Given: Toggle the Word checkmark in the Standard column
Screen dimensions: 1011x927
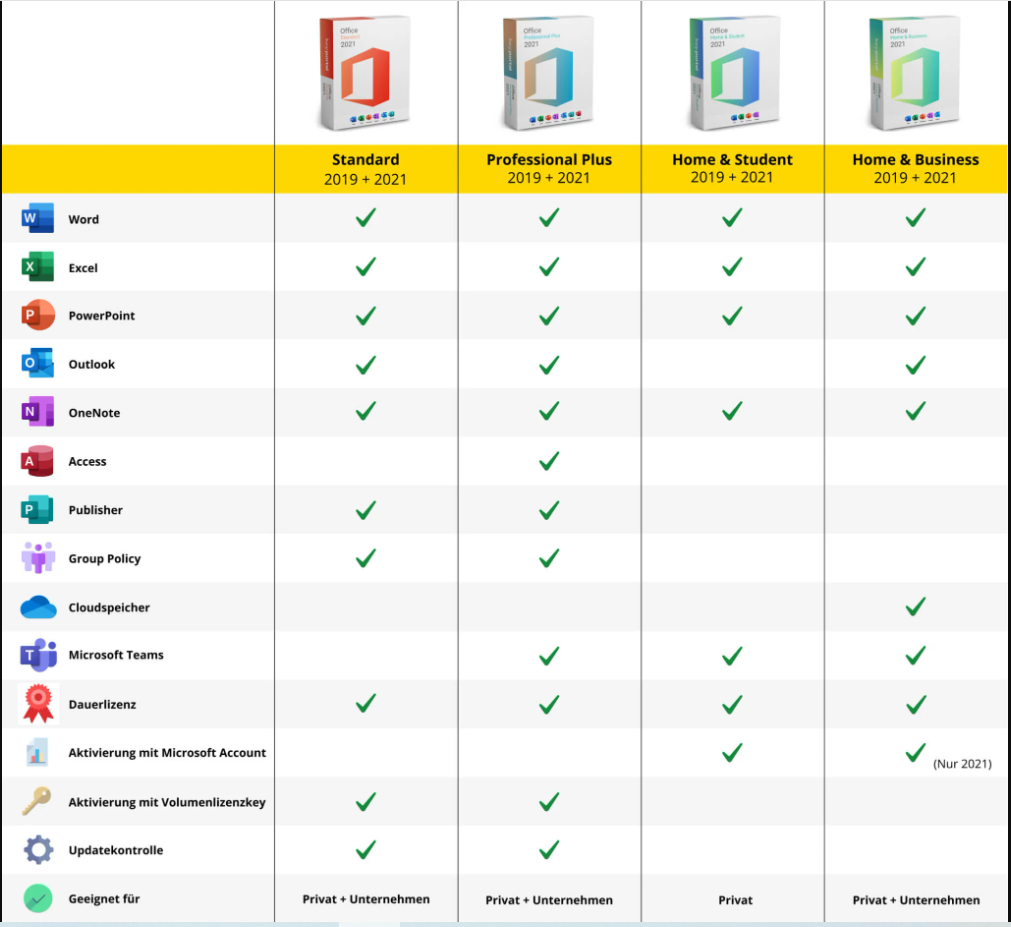Looking at the screenshot, I should (365, 216).
